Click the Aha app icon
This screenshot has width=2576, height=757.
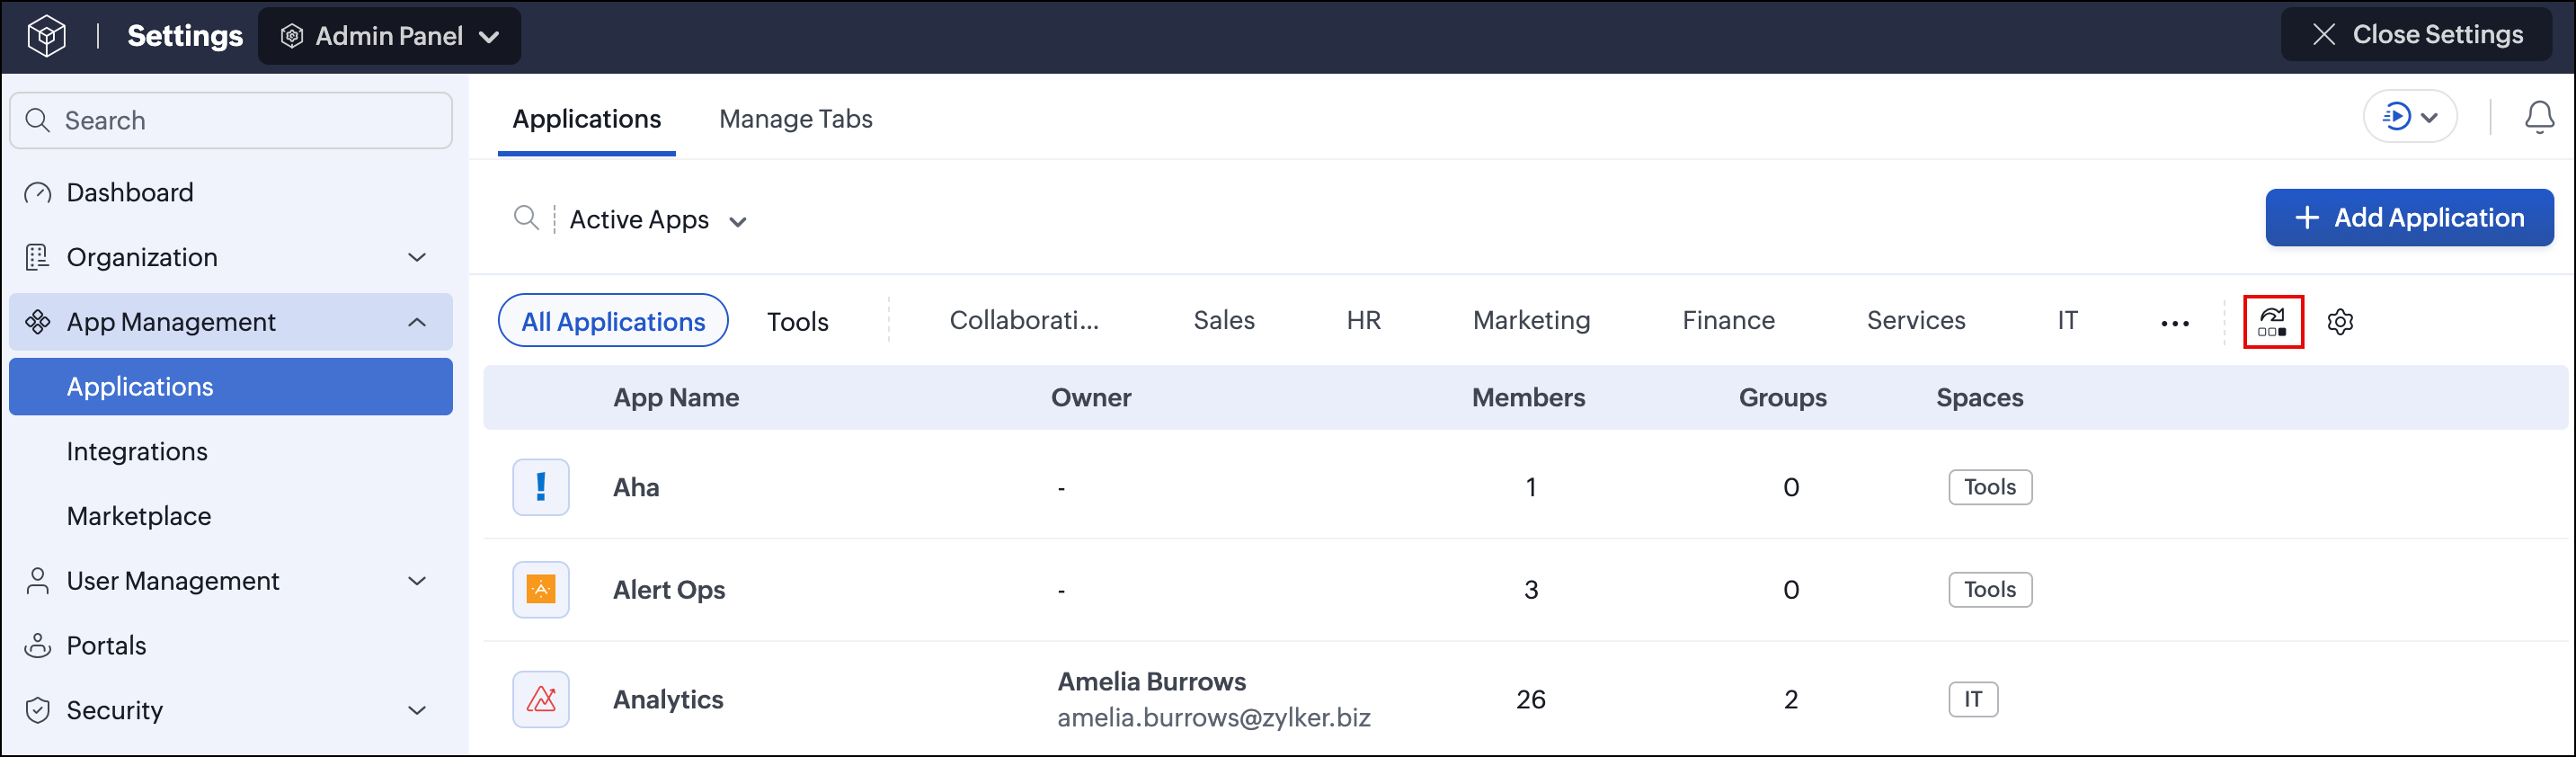[541, 487]
